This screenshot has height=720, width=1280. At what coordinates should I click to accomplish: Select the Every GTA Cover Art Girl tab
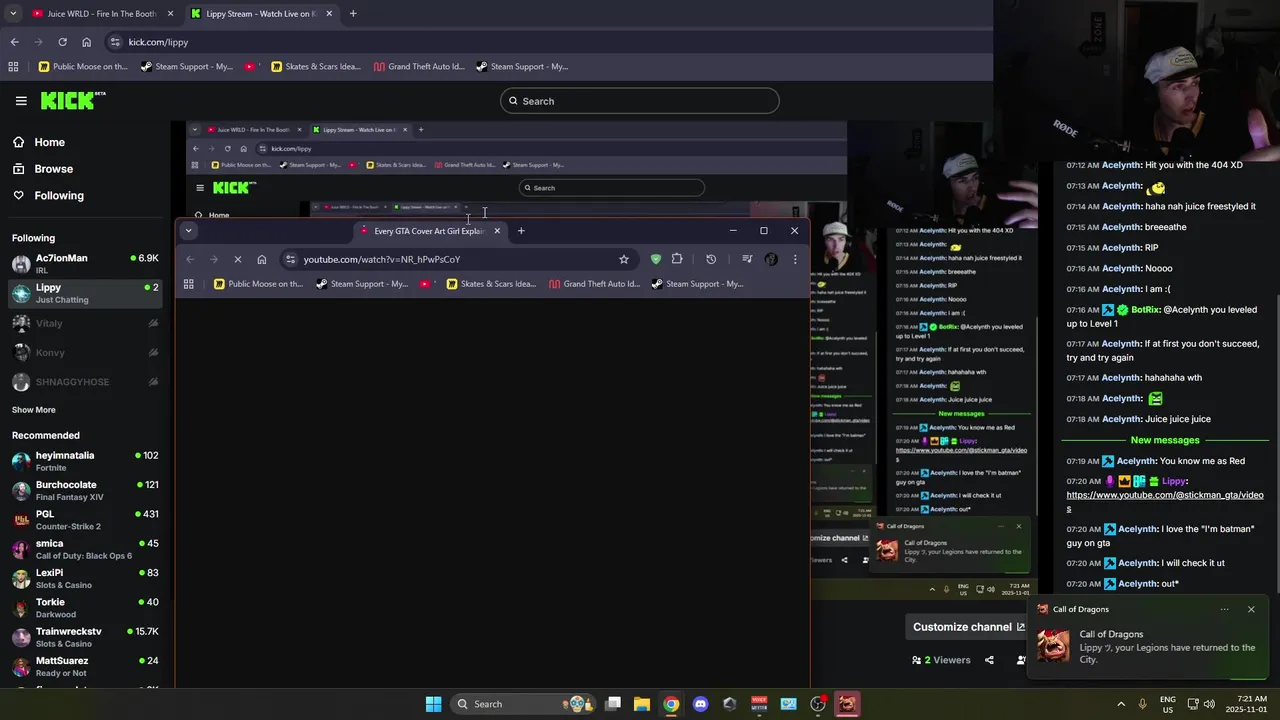(x=432, y=231)
